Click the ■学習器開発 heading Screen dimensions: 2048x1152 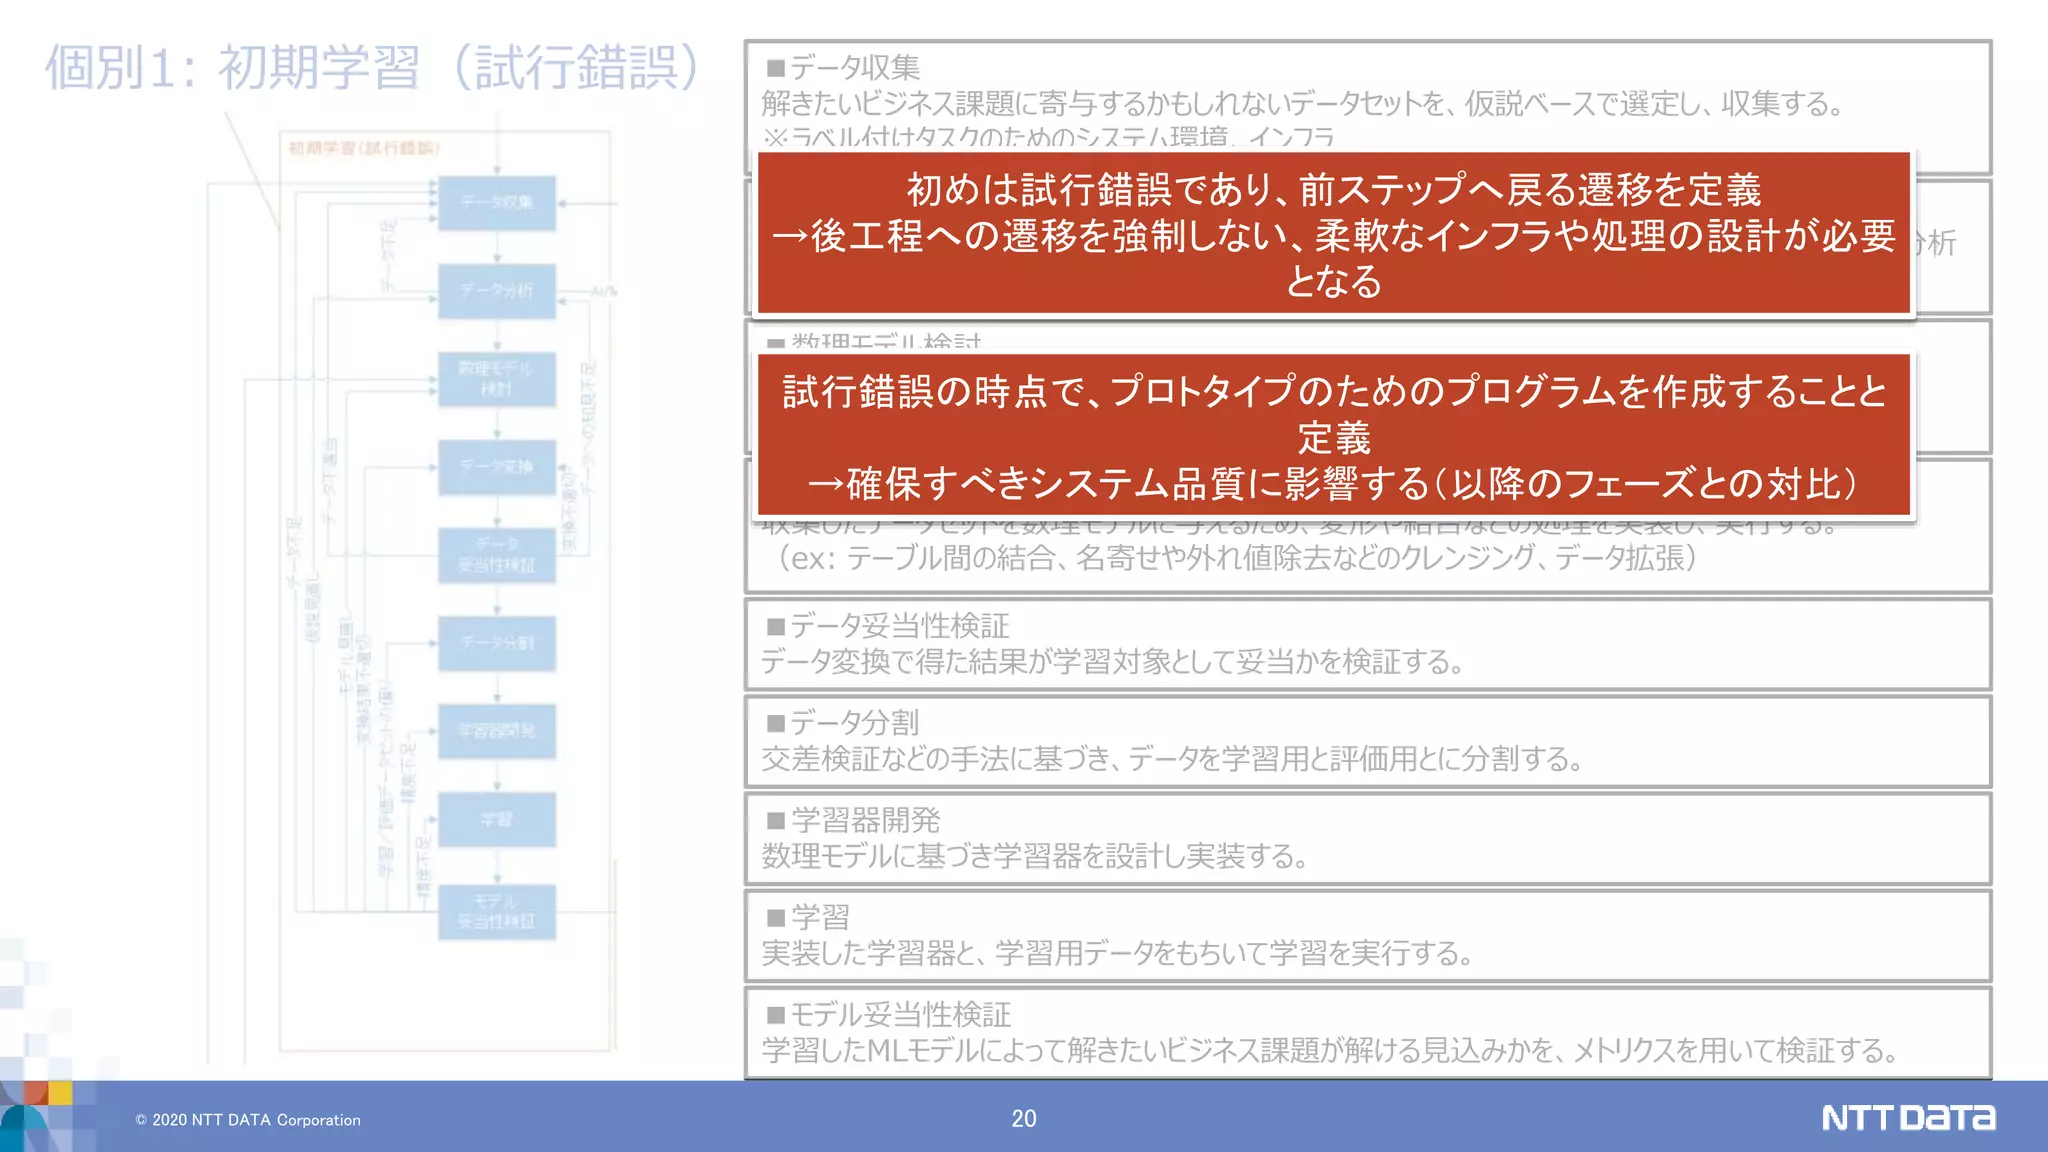coord(853,820)
